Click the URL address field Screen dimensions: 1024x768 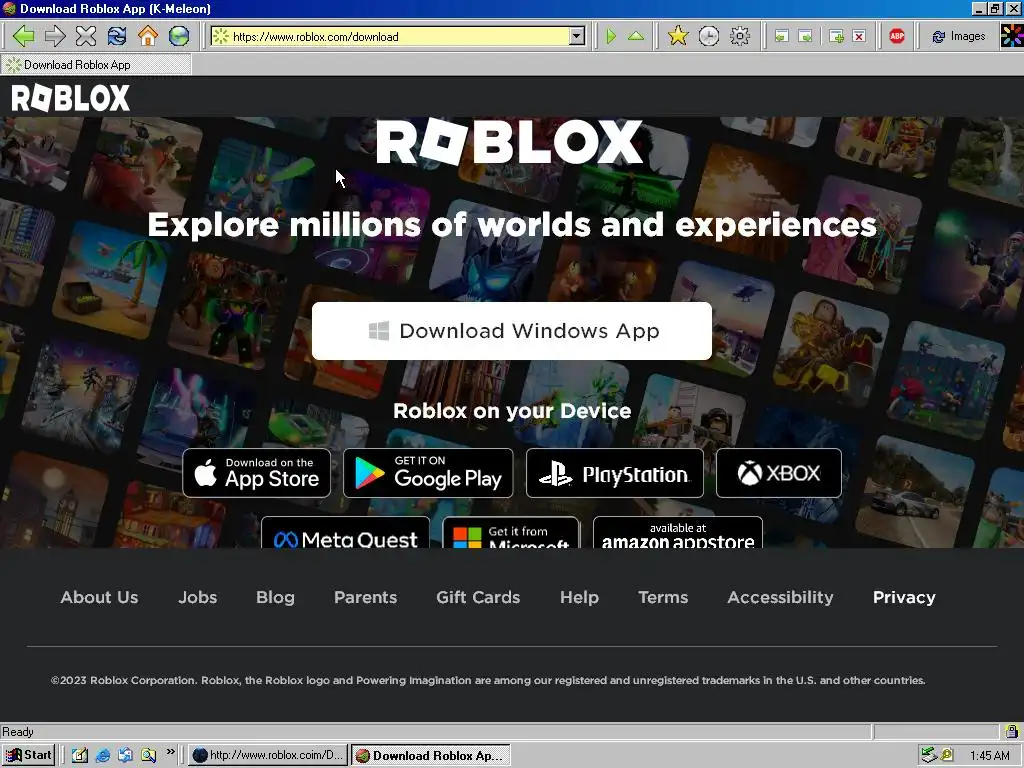point(399,37)
